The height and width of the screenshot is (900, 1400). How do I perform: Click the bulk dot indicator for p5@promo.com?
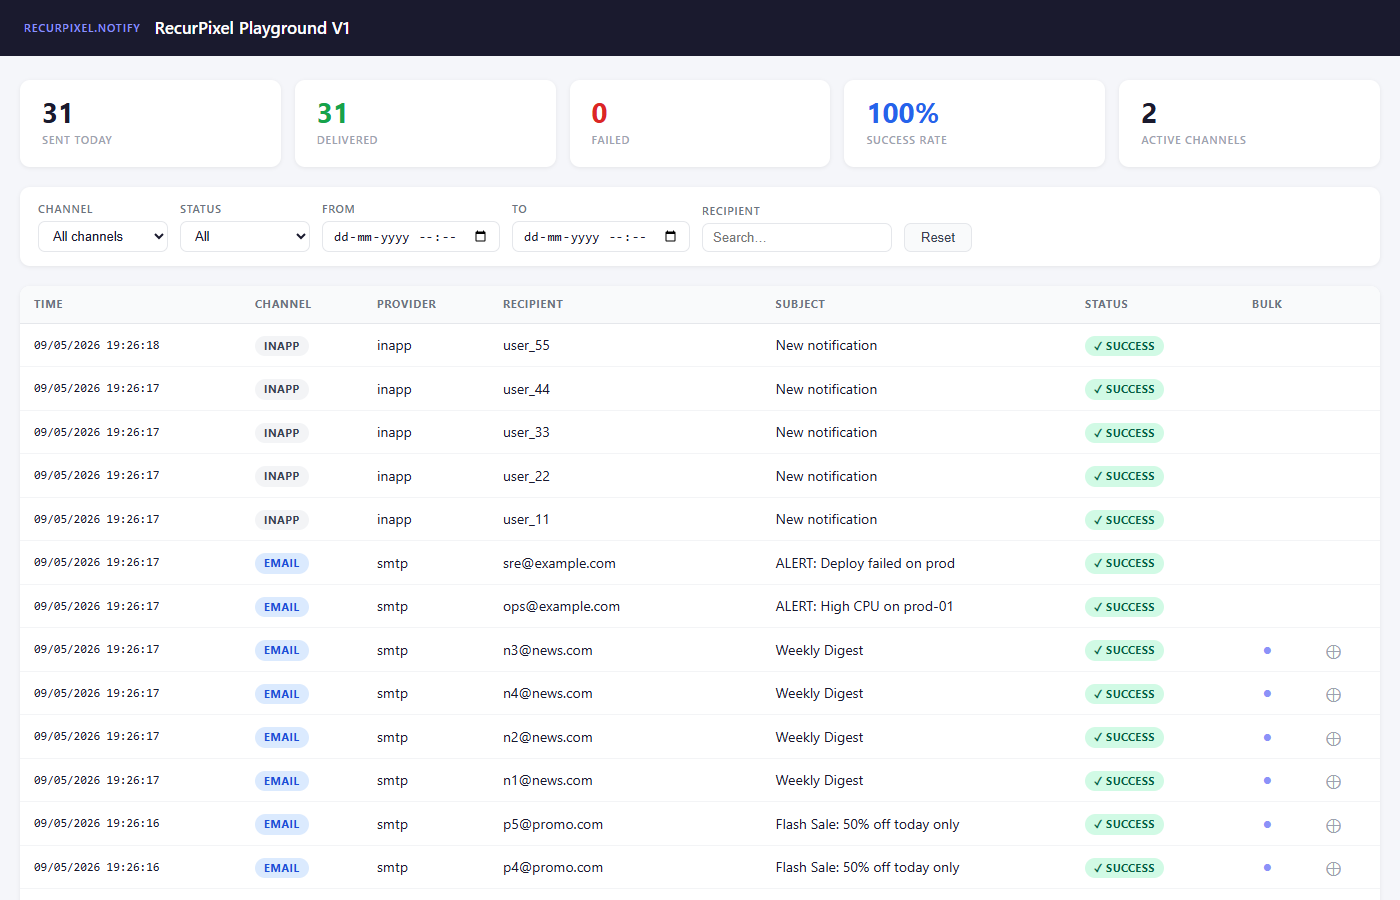tap(1267, 825)
